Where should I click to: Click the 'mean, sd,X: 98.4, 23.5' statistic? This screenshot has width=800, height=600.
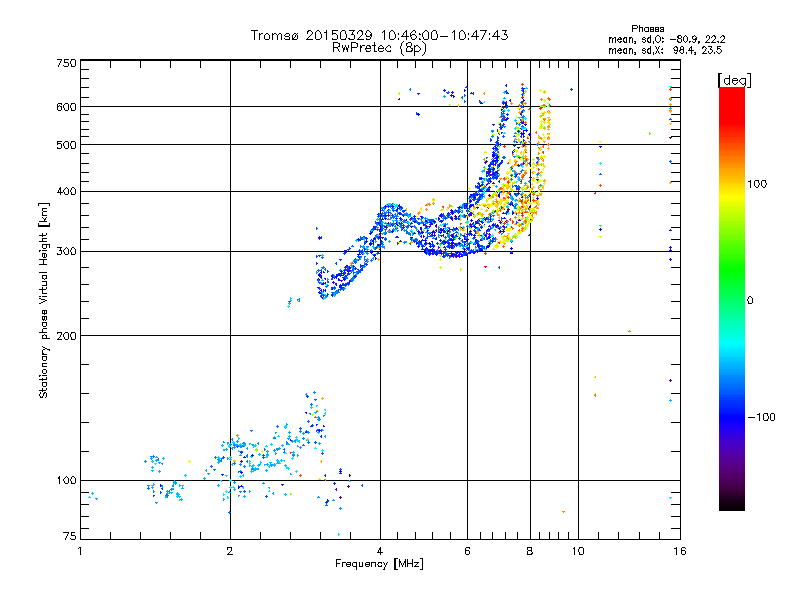(x=665, y=50)
